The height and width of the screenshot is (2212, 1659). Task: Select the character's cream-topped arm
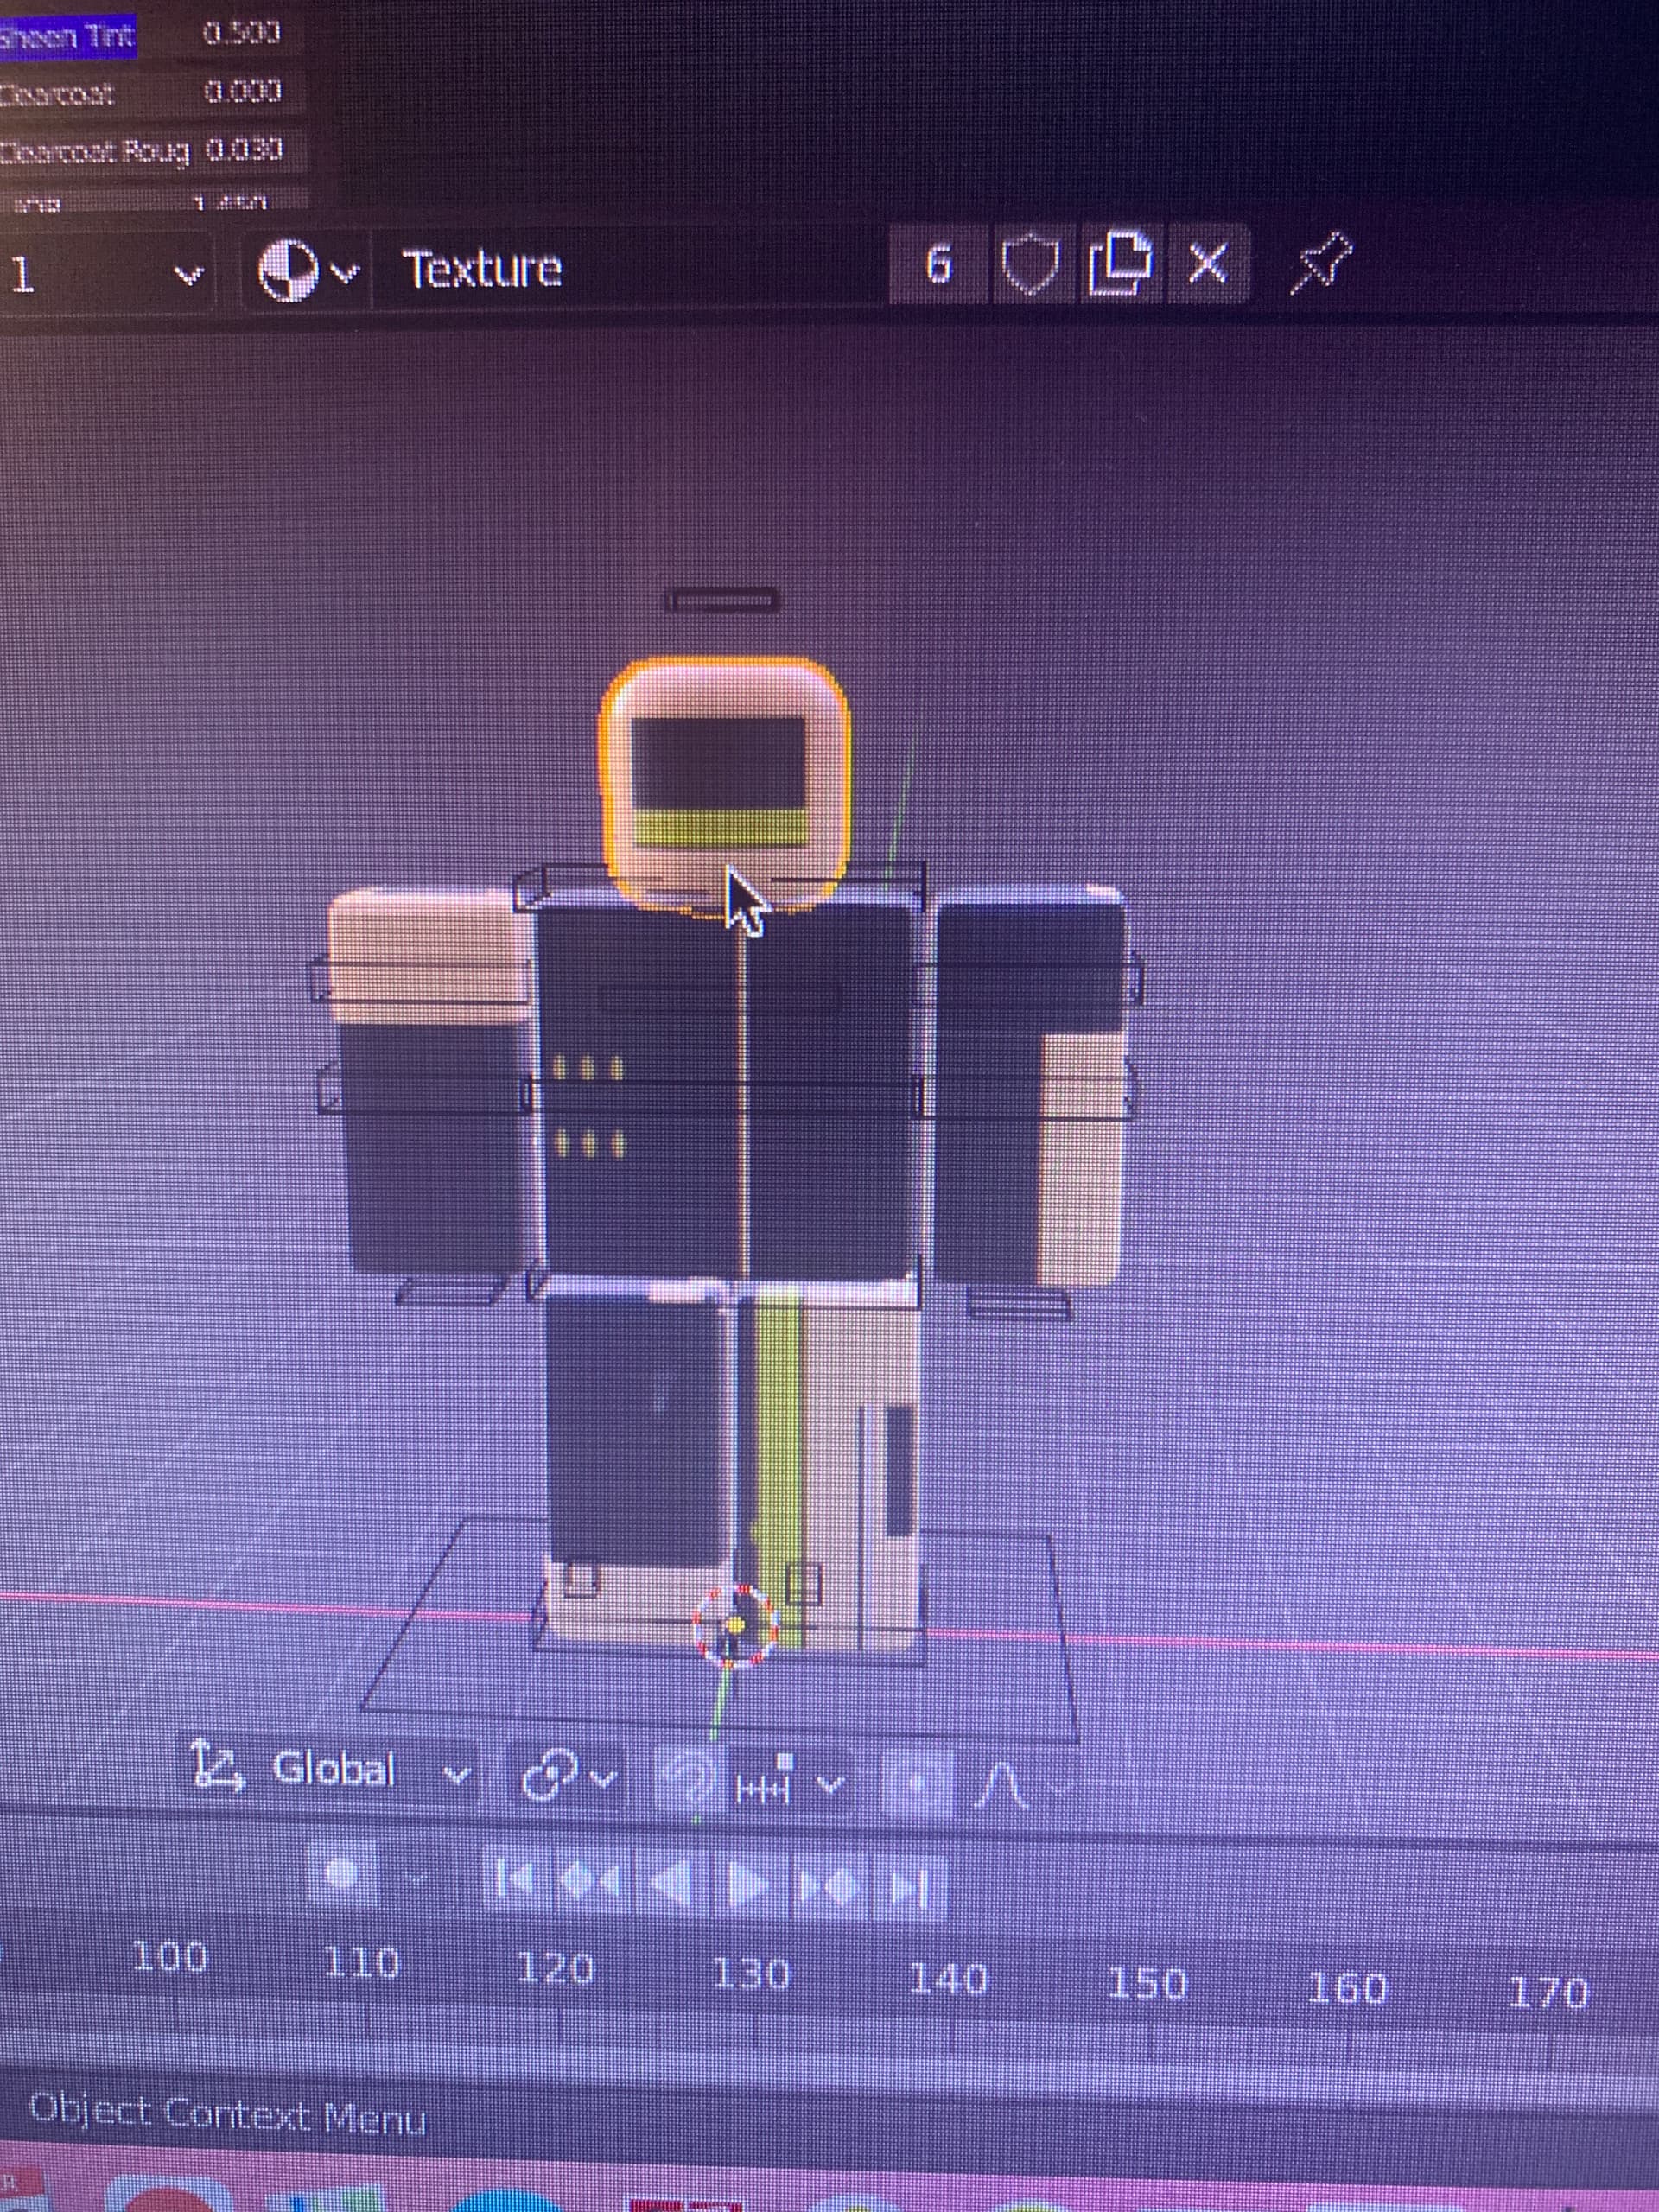pyautogui.click(x=430, y=1080)
